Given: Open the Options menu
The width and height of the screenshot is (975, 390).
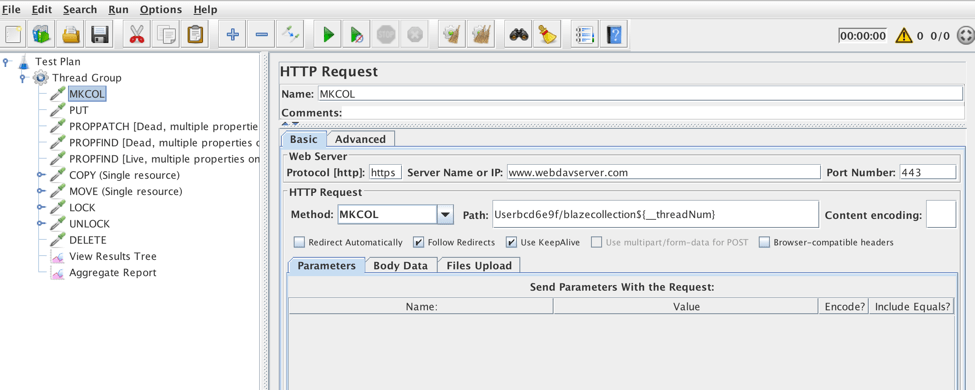Looking at the screenshot, I should 160,9.
